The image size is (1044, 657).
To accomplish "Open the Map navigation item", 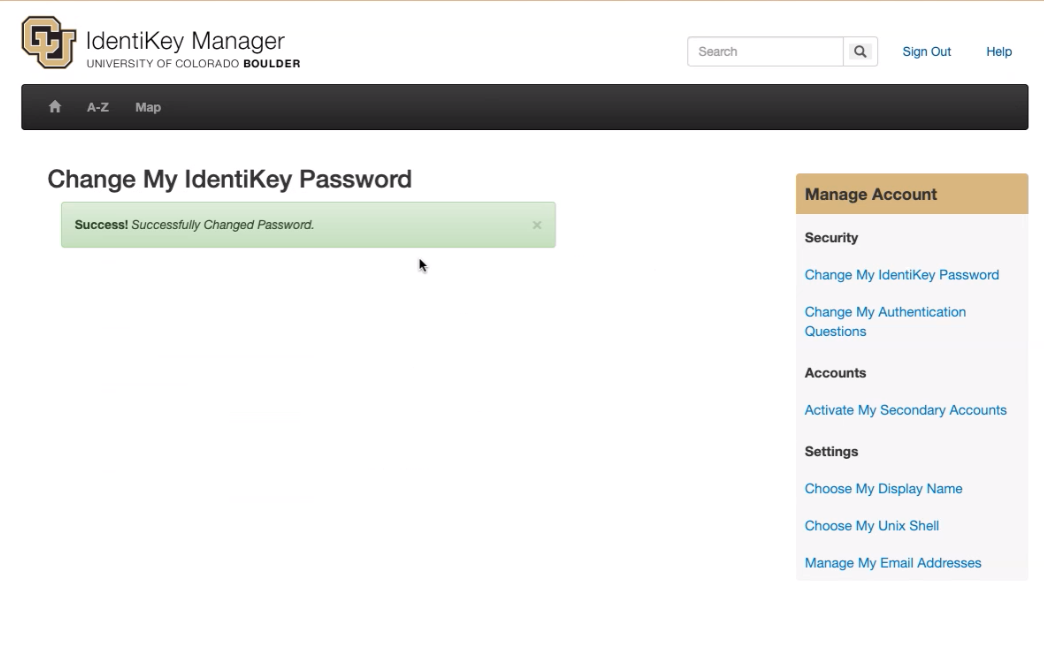I will (x=148, y=107).
